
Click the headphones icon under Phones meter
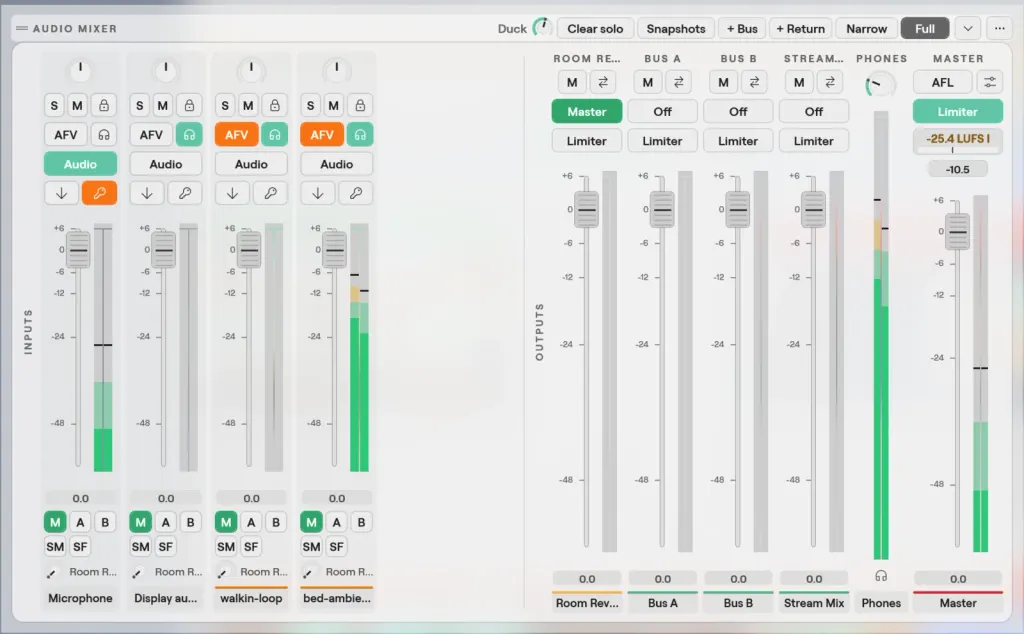coord(881,576)
